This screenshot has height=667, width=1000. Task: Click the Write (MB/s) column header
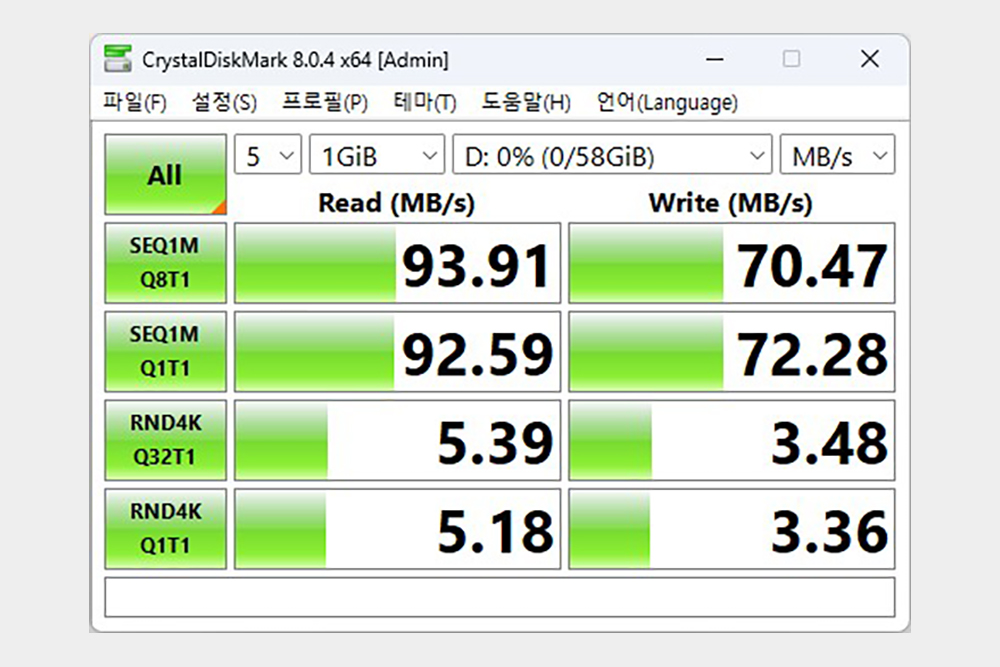[x=731, y=203]
